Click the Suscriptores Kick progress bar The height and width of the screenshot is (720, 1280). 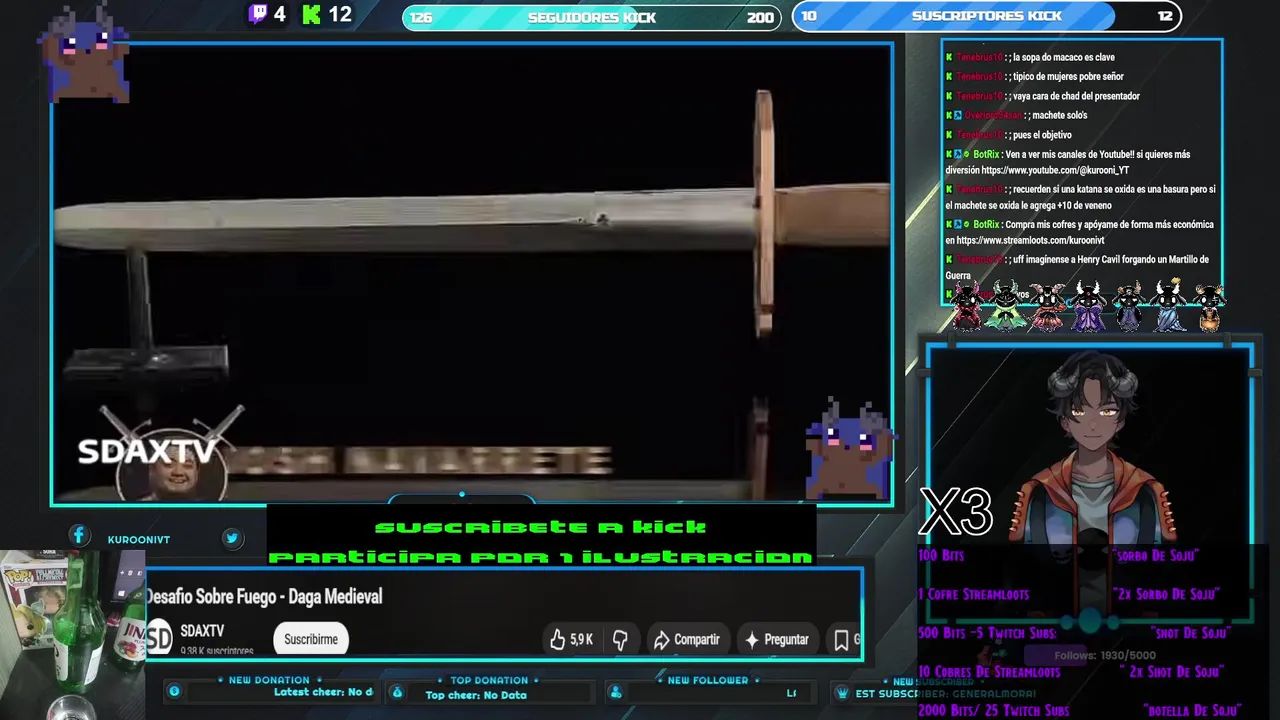point(987,16)
